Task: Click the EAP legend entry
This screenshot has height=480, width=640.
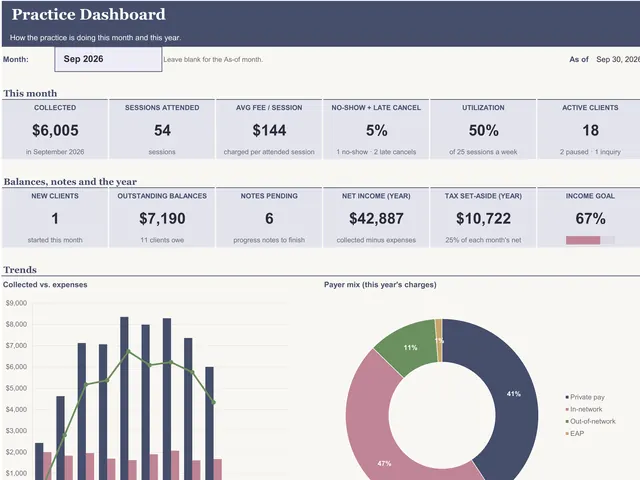Action: click(x=575, y=433)
